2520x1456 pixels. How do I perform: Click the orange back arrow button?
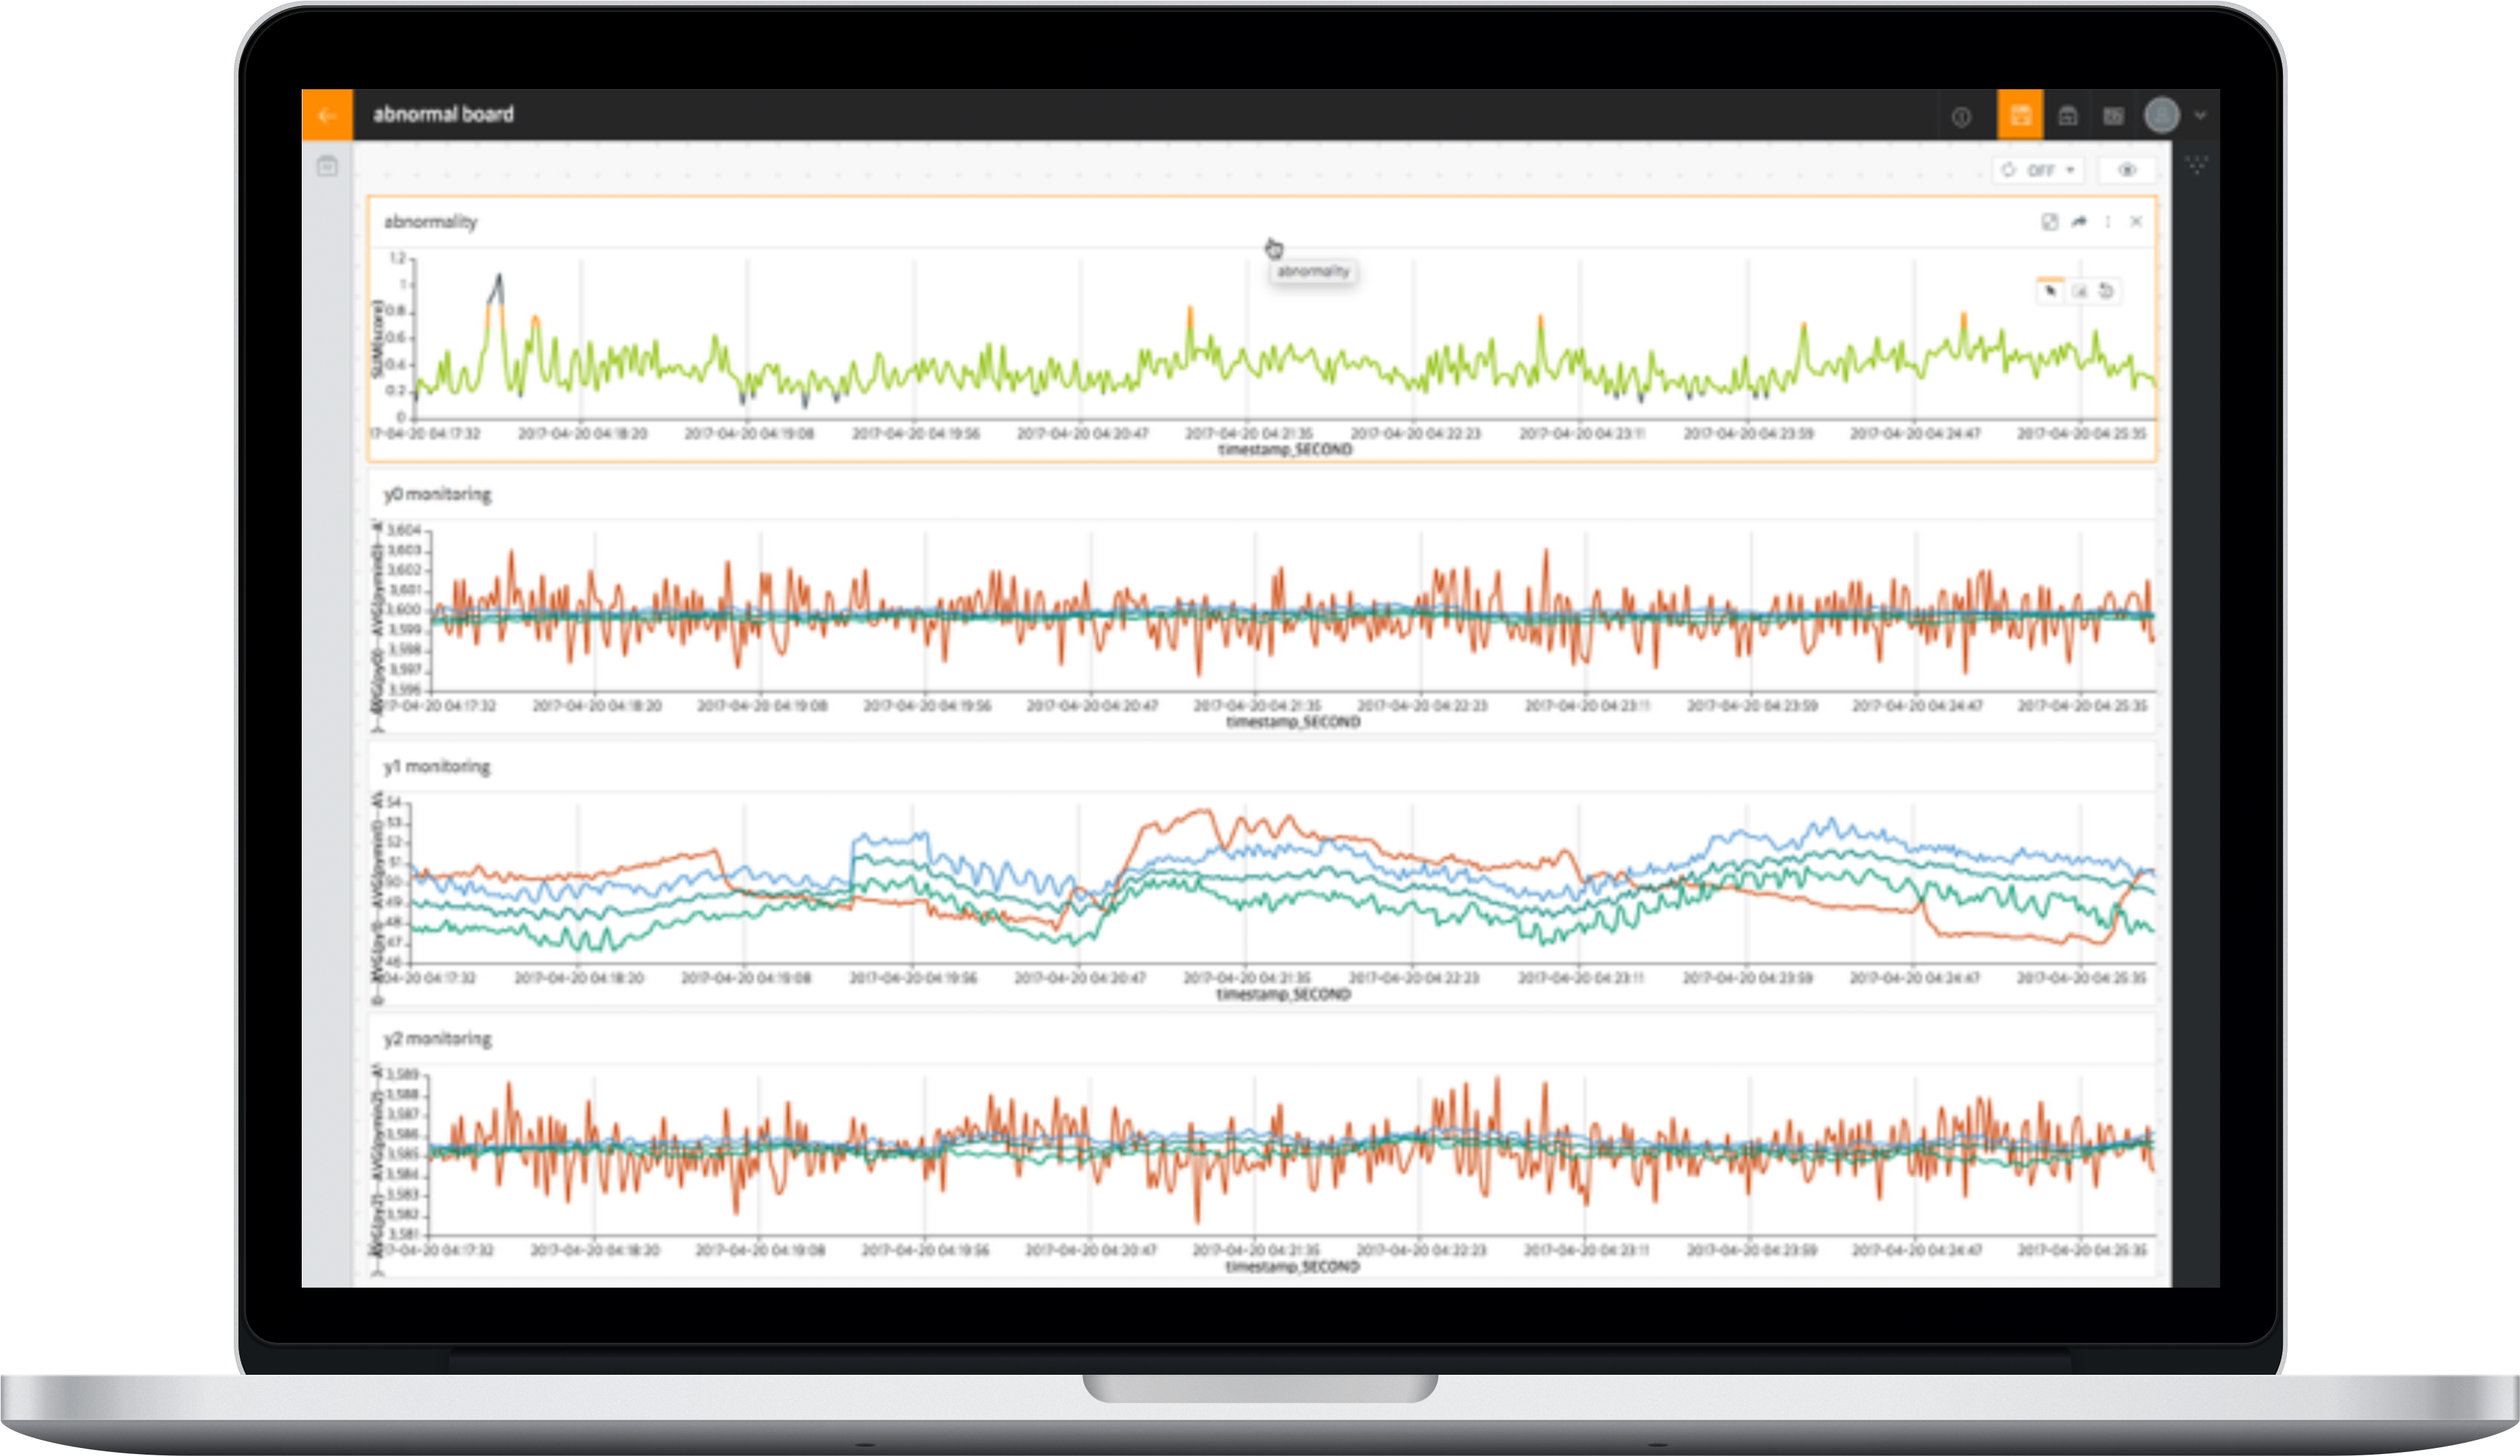tap(327, 115)
